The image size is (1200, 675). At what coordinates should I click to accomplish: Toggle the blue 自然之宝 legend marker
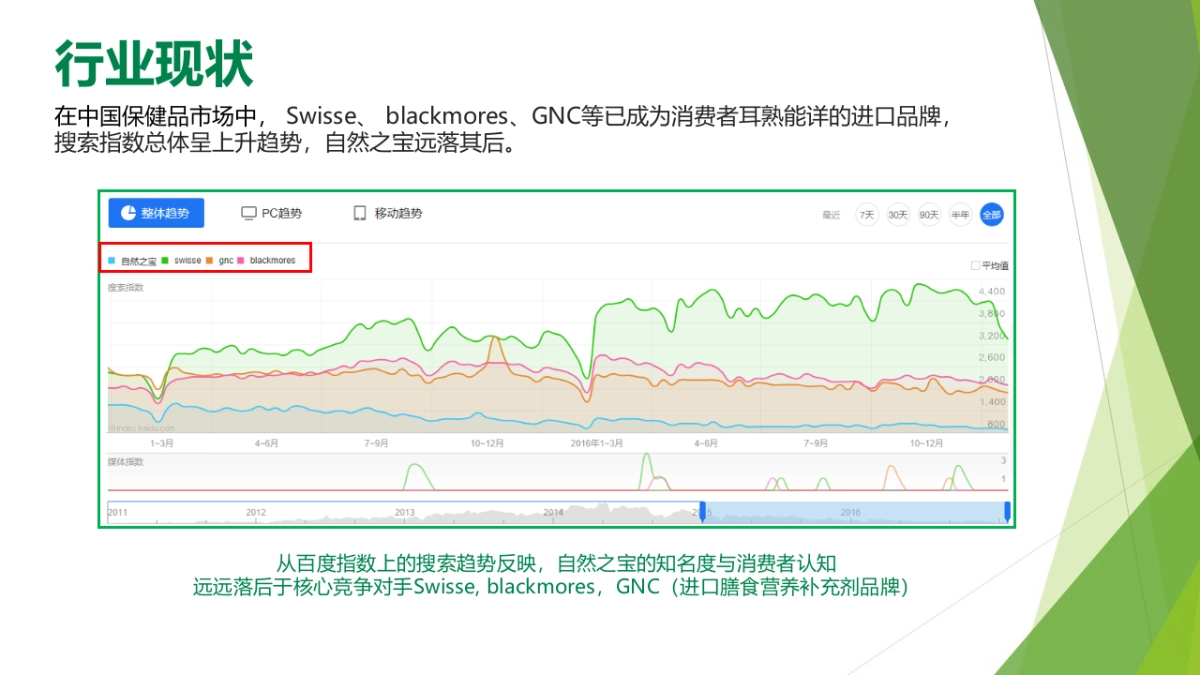(x=111, y=261)
